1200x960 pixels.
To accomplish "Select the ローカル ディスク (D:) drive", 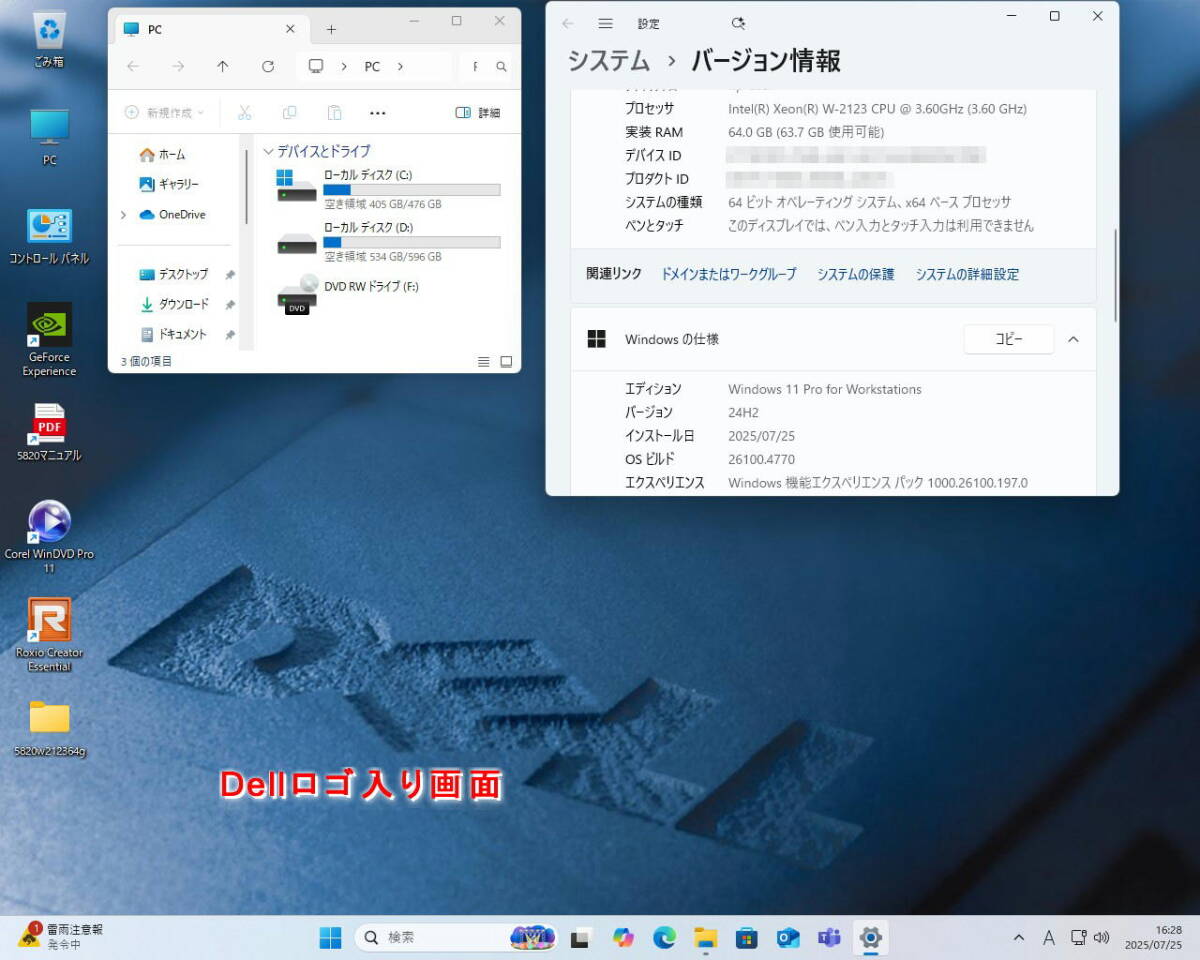I will point(388,242).
